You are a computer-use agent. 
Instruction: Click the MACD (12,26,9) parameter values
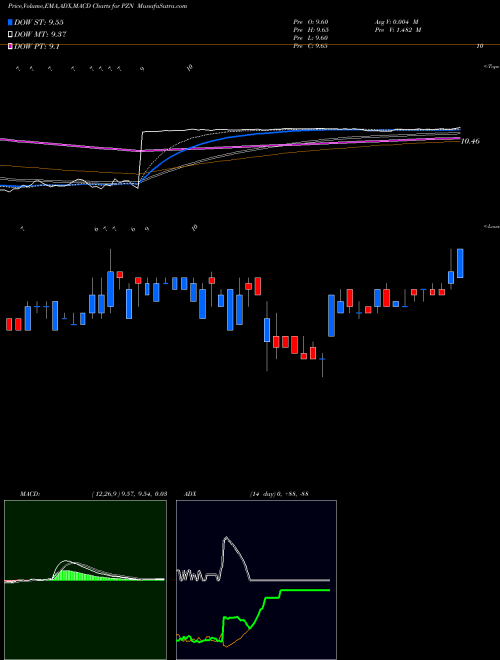tap(129, 494)
